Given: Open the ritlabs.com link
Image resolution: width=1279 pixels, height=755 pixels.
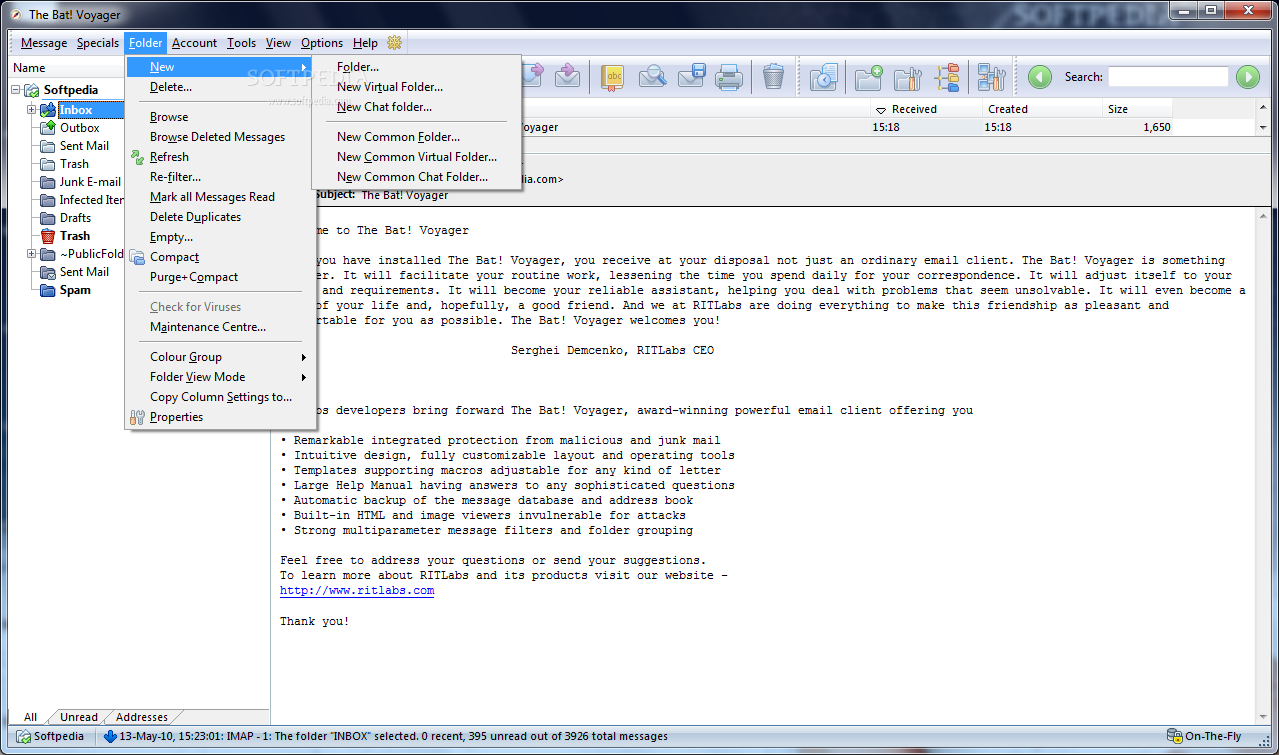Looking at the screenshot, I should (x=357, y=590).
